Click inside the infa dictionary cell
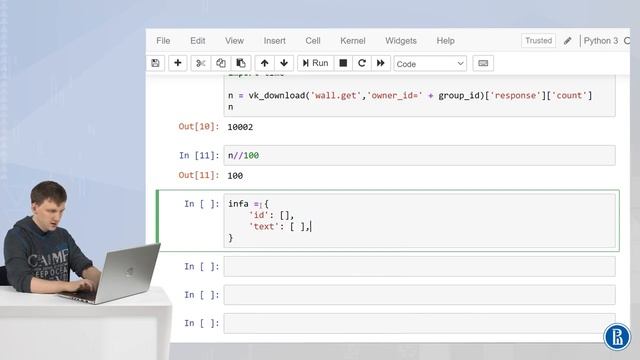640x360 pixels. pyautogui.click(x=419, y=220)
